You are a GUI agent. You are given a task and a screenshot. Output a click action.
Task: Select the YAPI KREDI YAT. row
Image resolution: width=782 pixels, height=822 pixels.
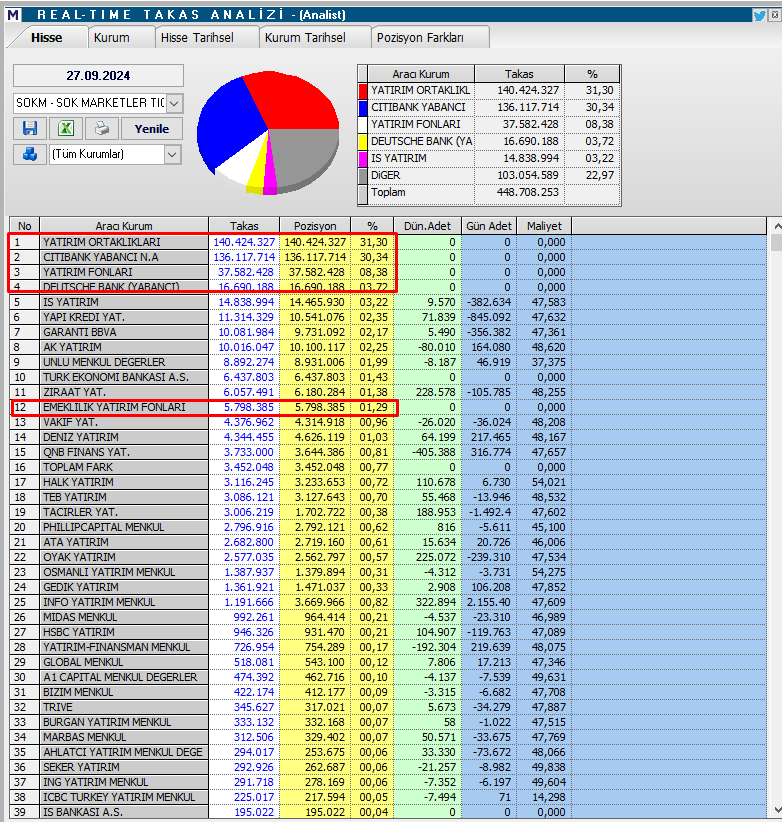[x=388, y=317]
